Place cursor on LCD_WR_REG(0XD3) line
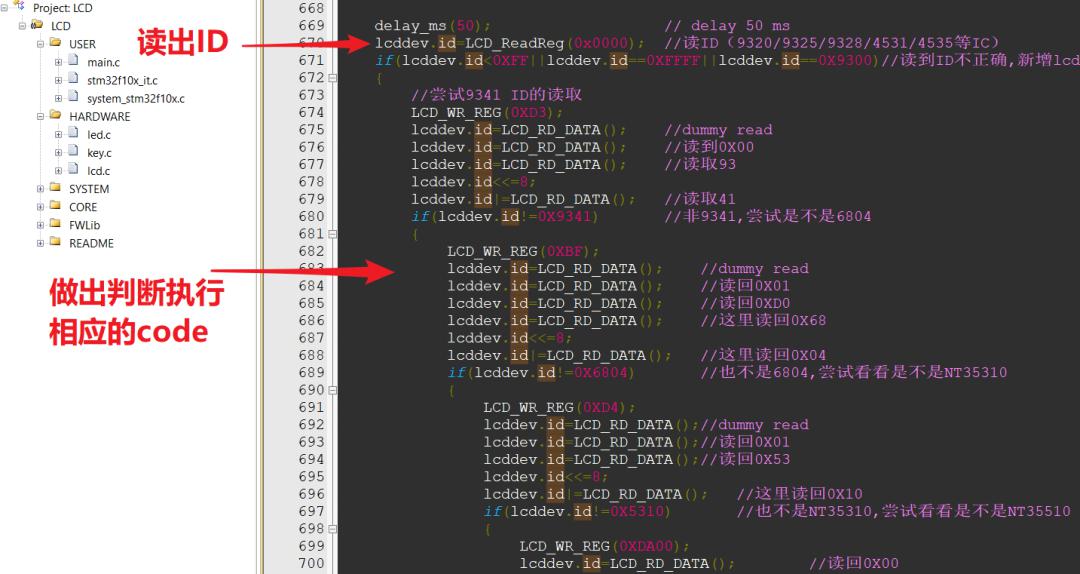 488,112
